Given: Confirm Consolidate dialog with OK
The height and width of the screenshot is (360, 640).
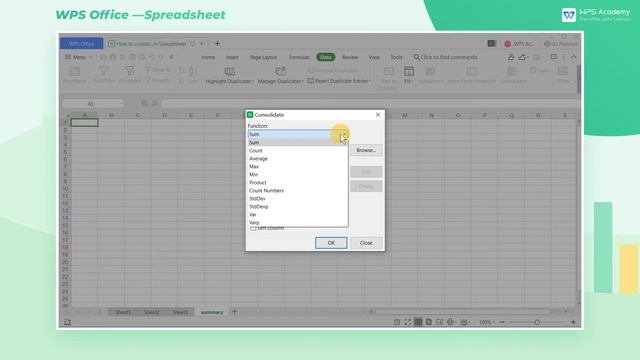Looking at the screenshot, I should coord(331,243).
